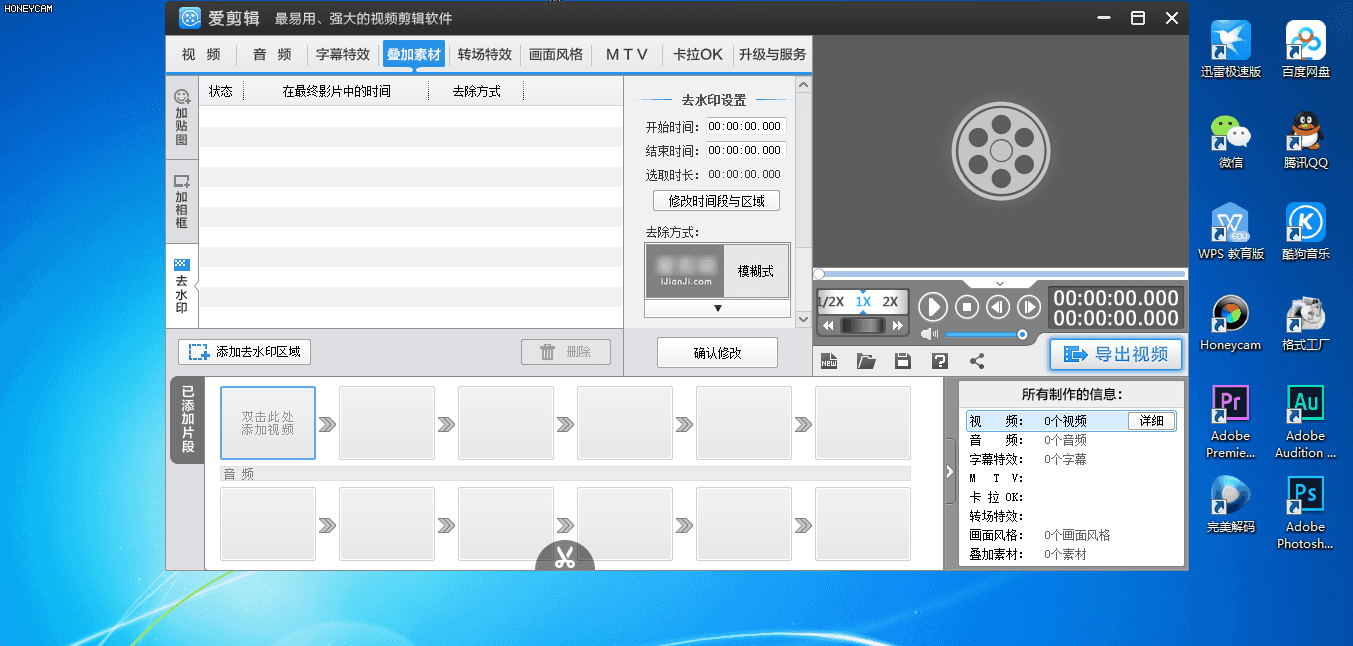Select the 模糊式 removal mode thumbnail
Screen dimensions: 1353x646
tap(717, 271)
